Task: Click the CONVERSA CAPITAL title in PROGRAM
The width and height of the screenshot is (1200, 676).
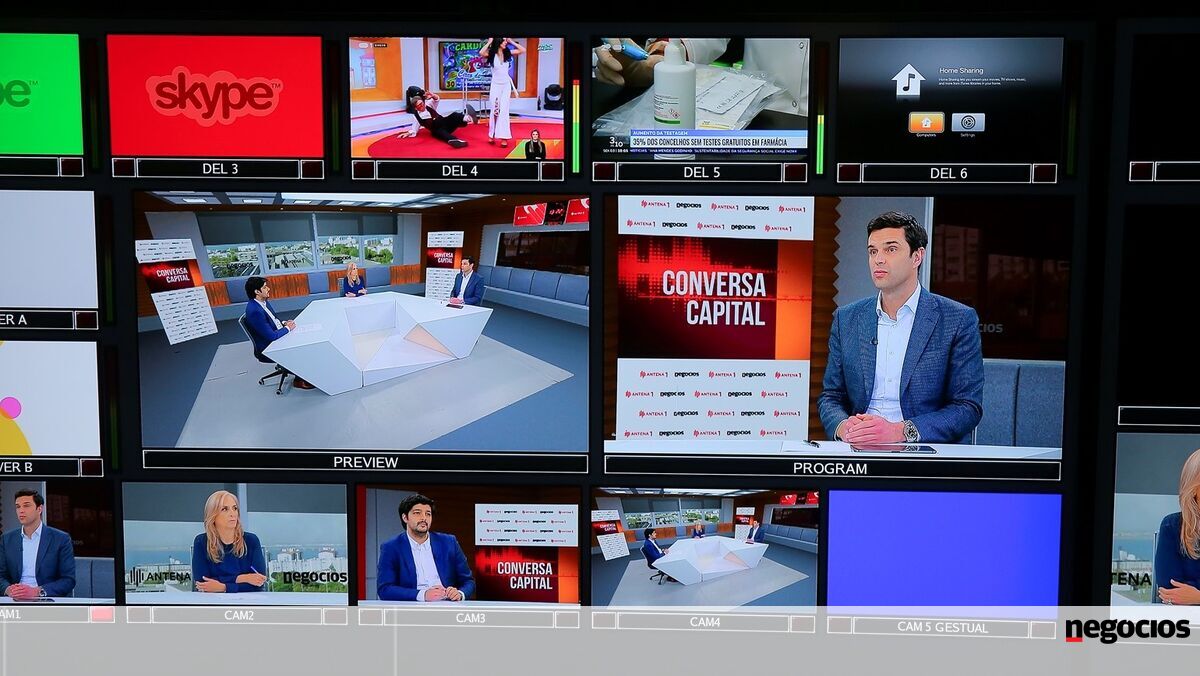Action: (x=713, y=297)
